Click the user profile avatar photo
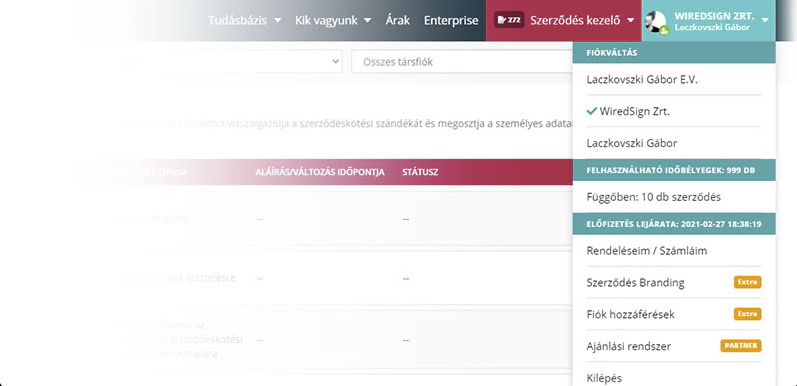Image resolution: width=797 pixels, height=386 pixels. pos(655,21)
